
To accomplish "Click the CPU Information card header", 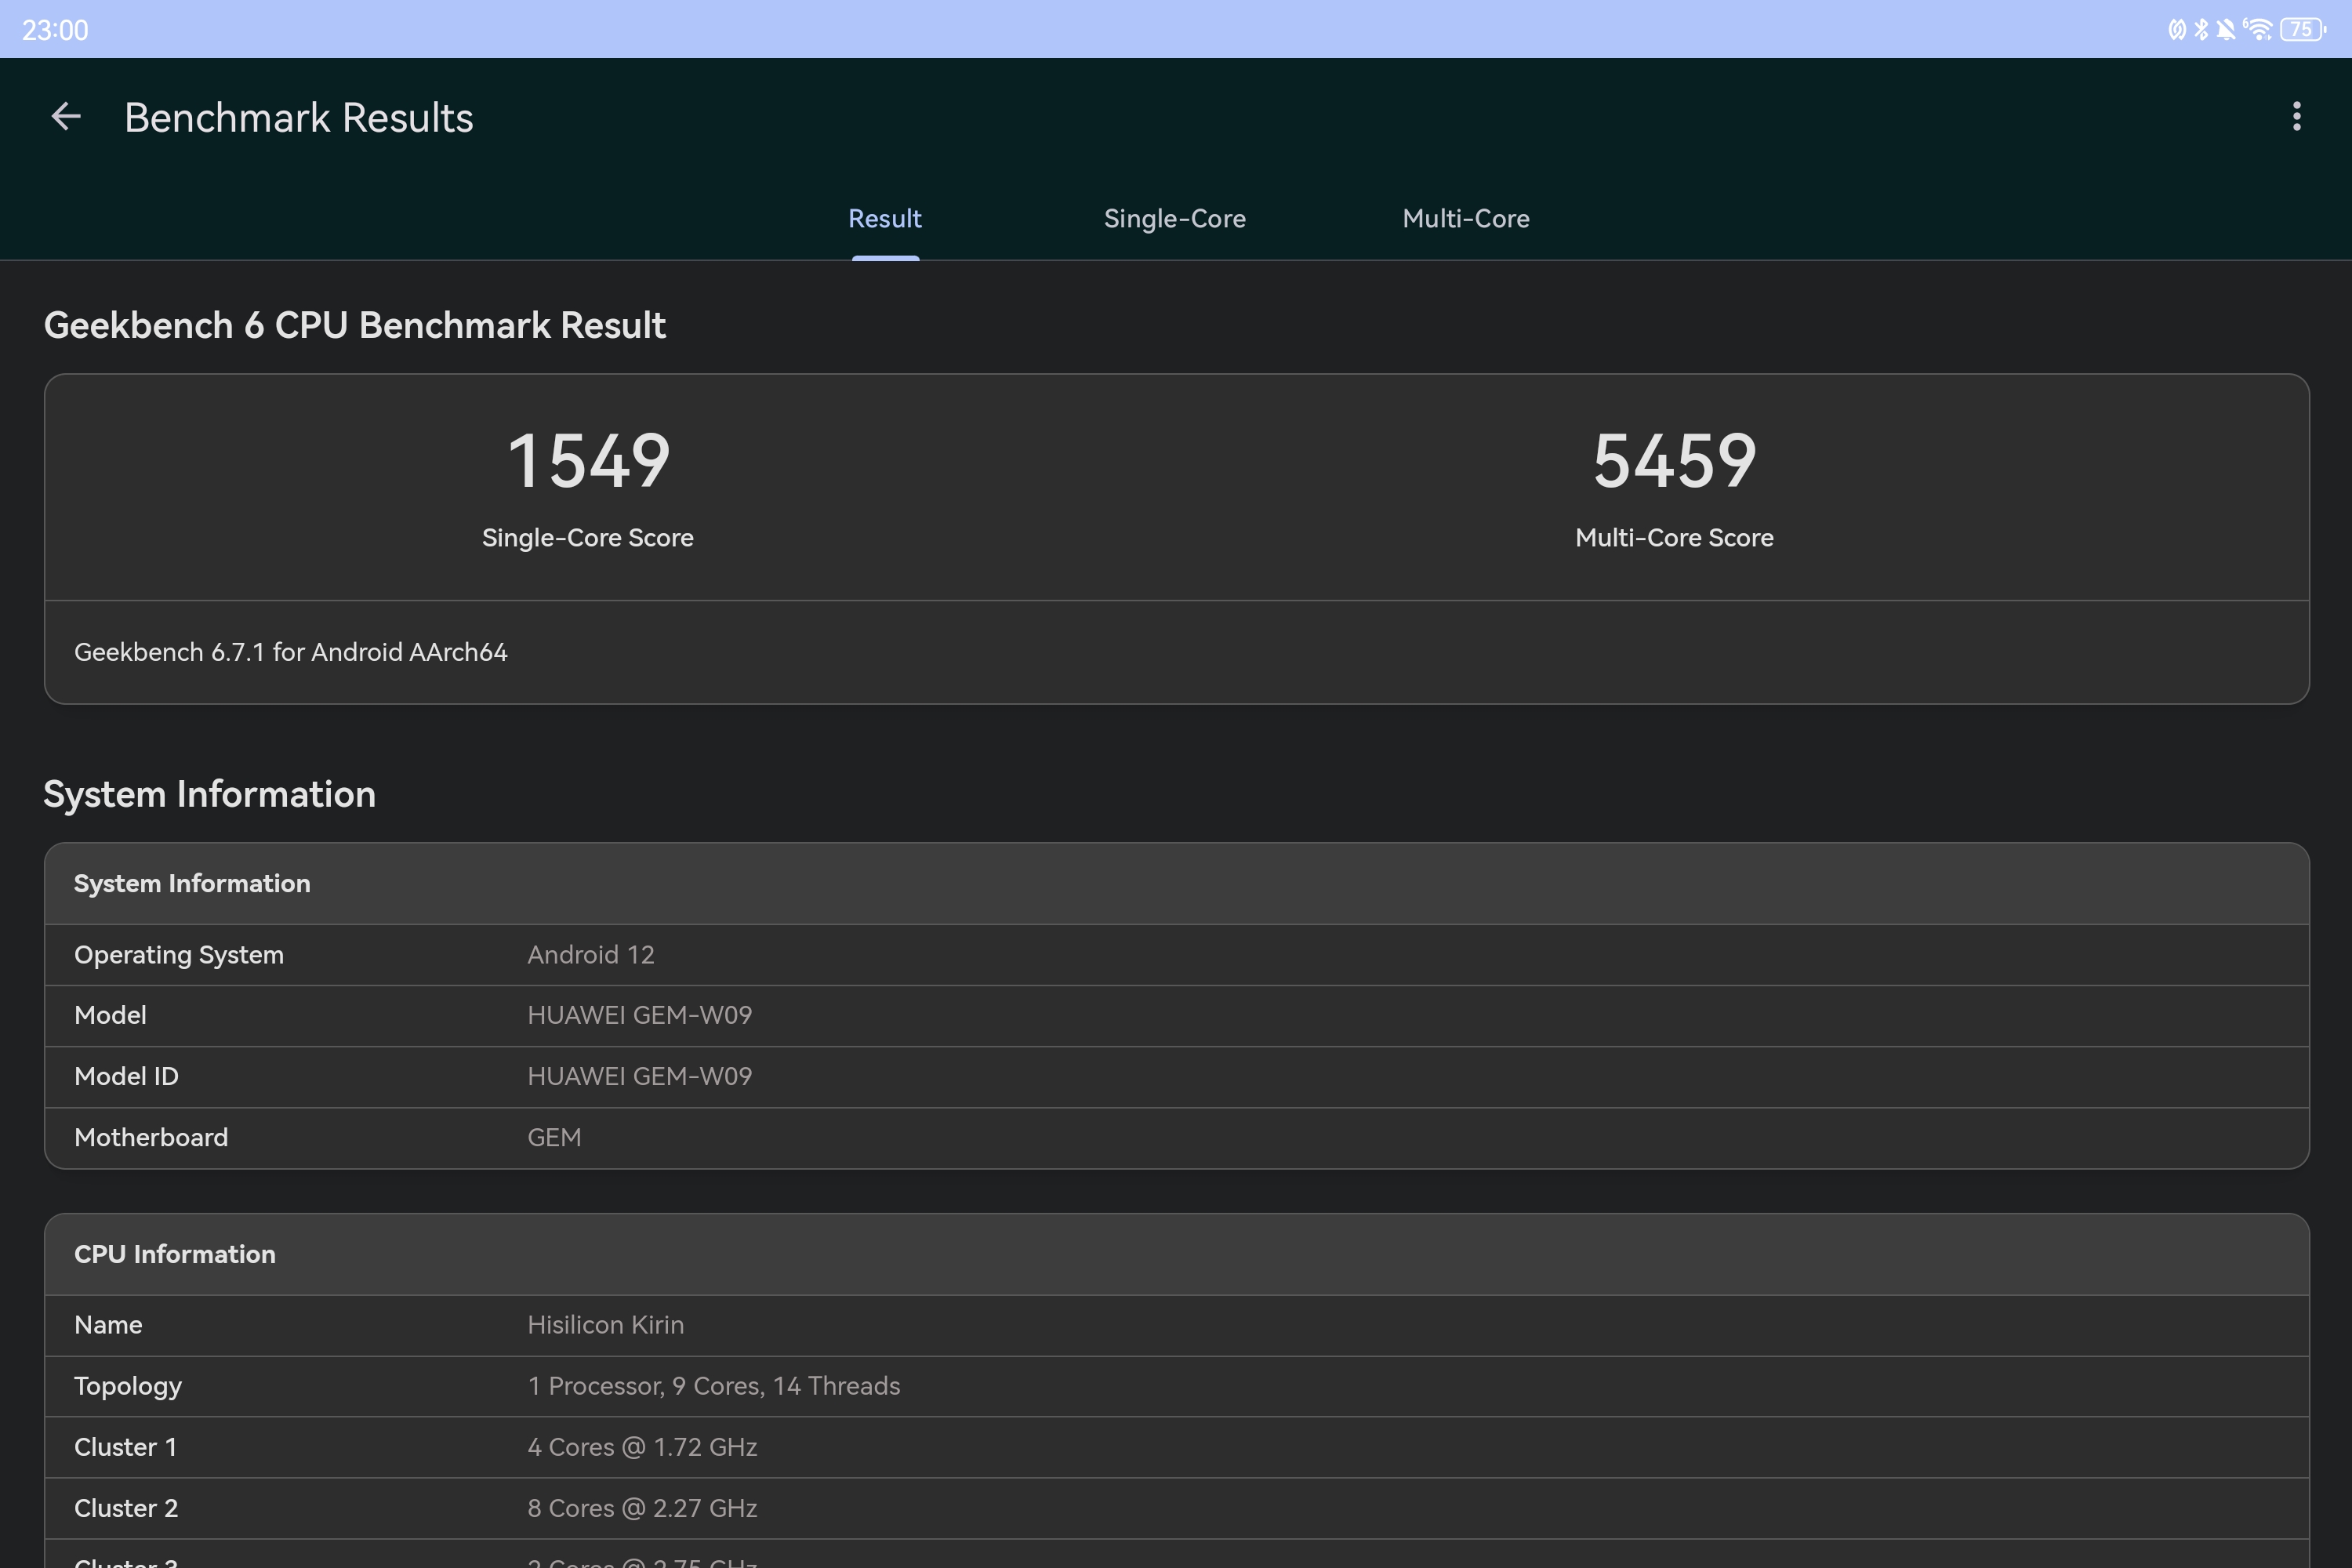I will [x=1177, y=1254].
